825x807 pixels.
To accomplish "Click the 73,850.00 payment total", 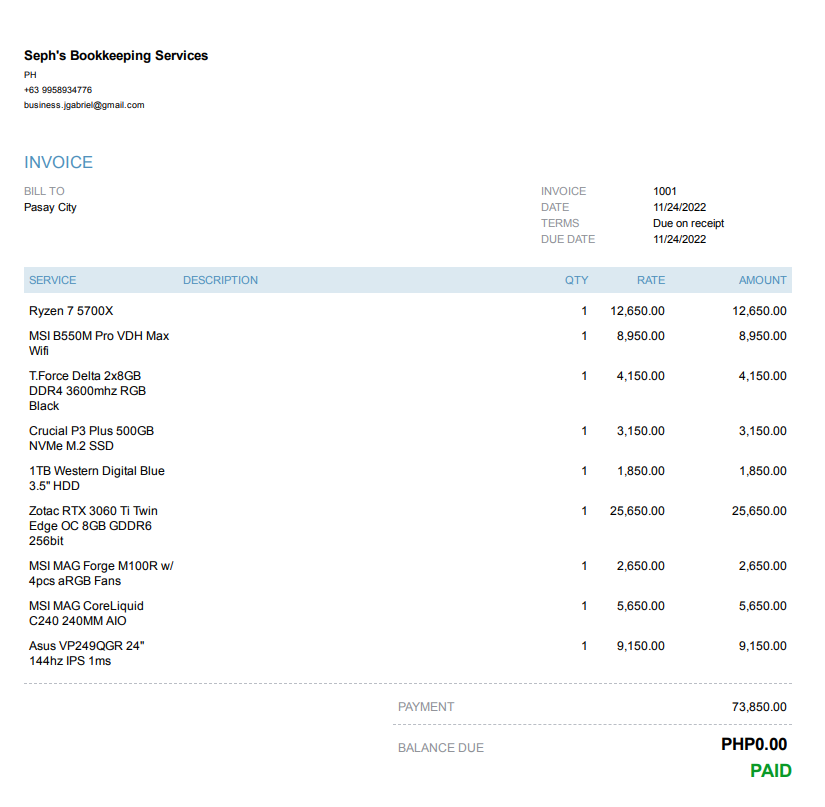I will 759,707.
